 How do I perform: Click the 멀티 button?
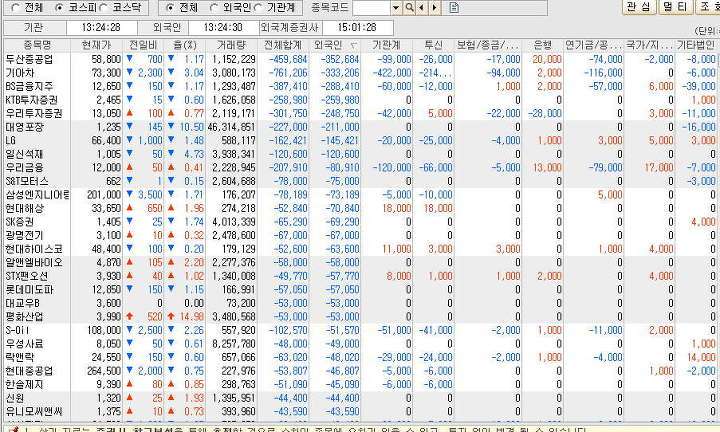[675, 7]
